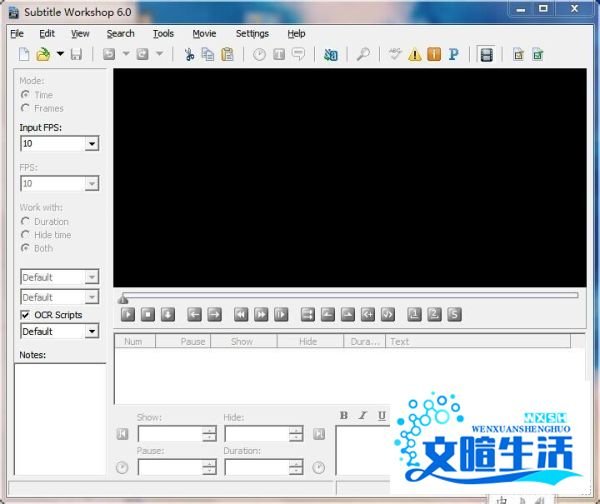
Task: Open the Search menu
Action: click(x=121, y=34)
